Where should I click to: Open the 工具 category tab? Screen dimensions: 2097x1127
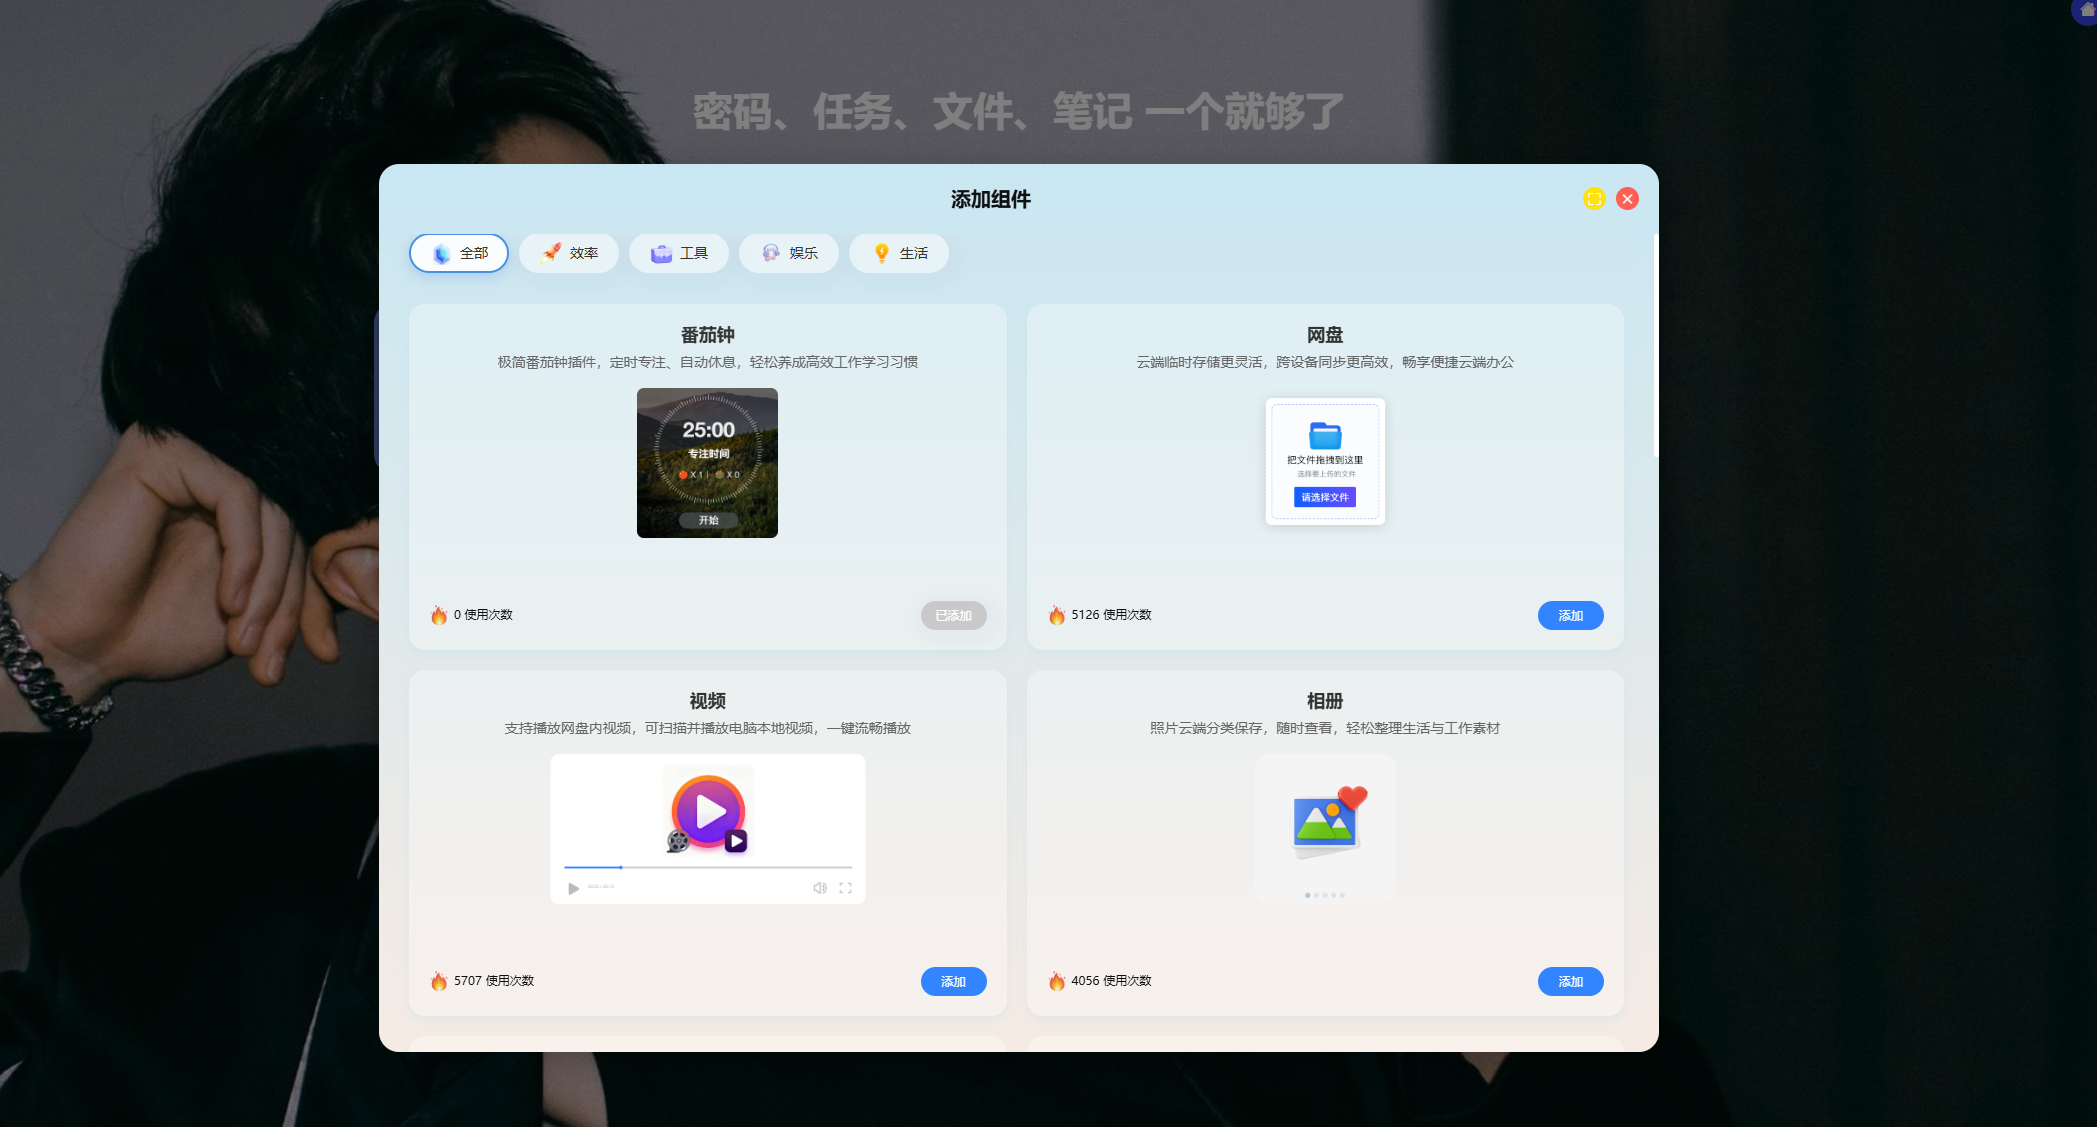click(679, 253)
